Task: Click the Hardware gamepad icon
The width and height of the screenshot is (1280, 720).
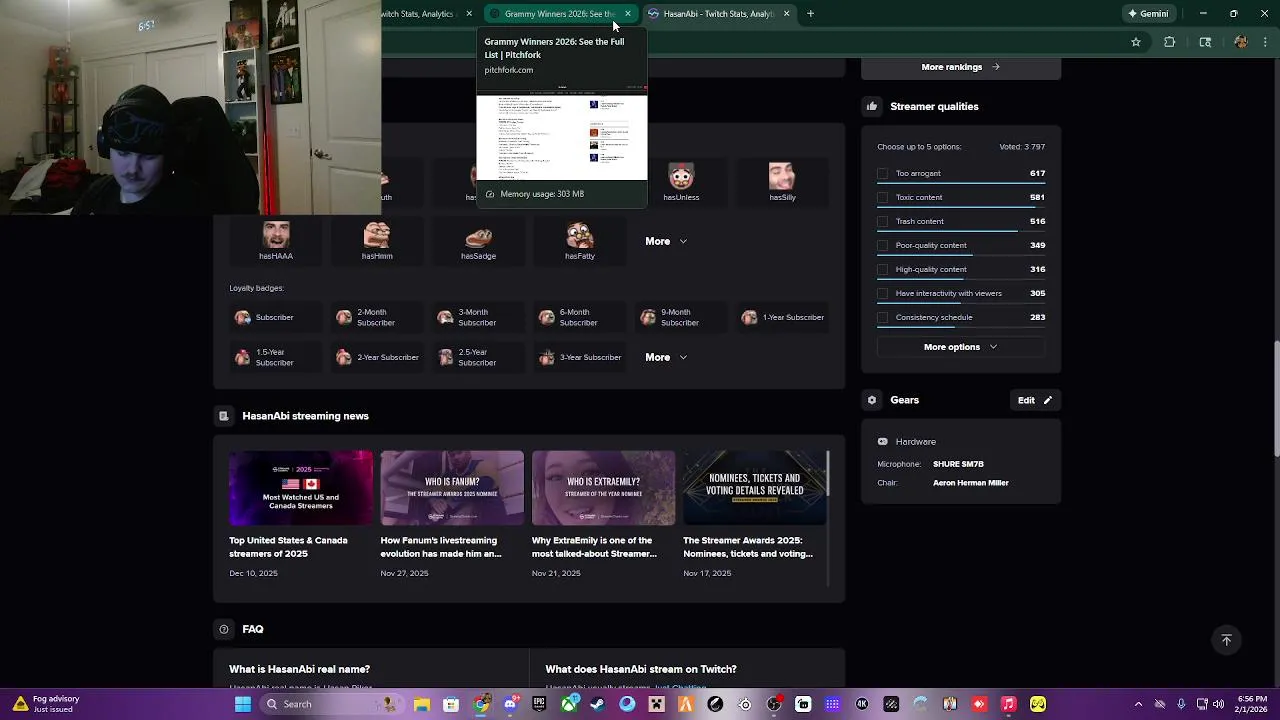Action: [882, 441]
